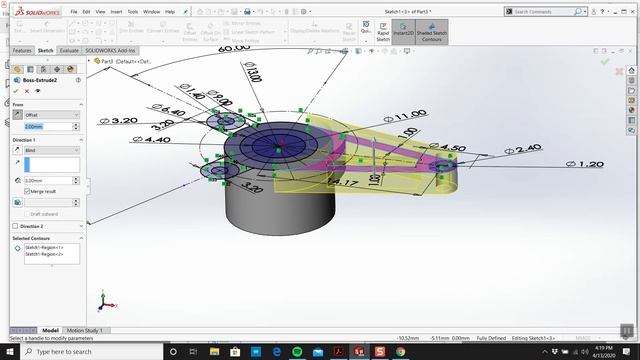The image size is (640, 360).
Task: Reverse the From offset direction button
Action: click(17, 115)
